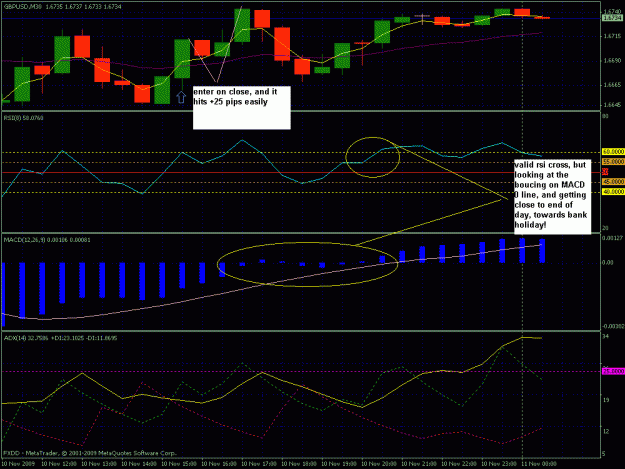Click the '10 Nov 13:00' time label
The height and width of the screenshot is (469, 625).
[99, 464]
